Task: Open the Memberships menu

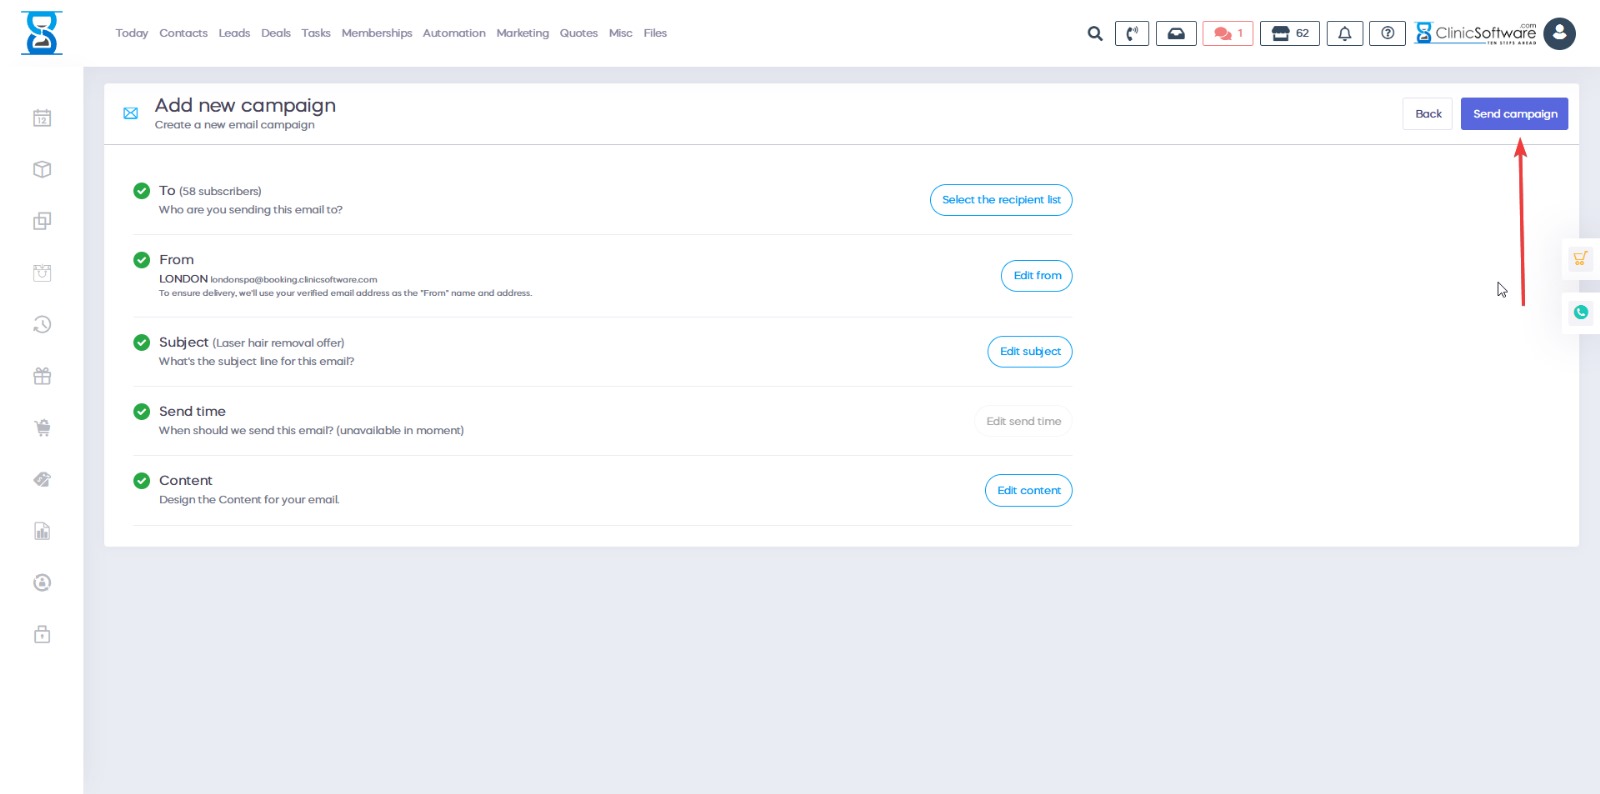Action: point(376,33)
